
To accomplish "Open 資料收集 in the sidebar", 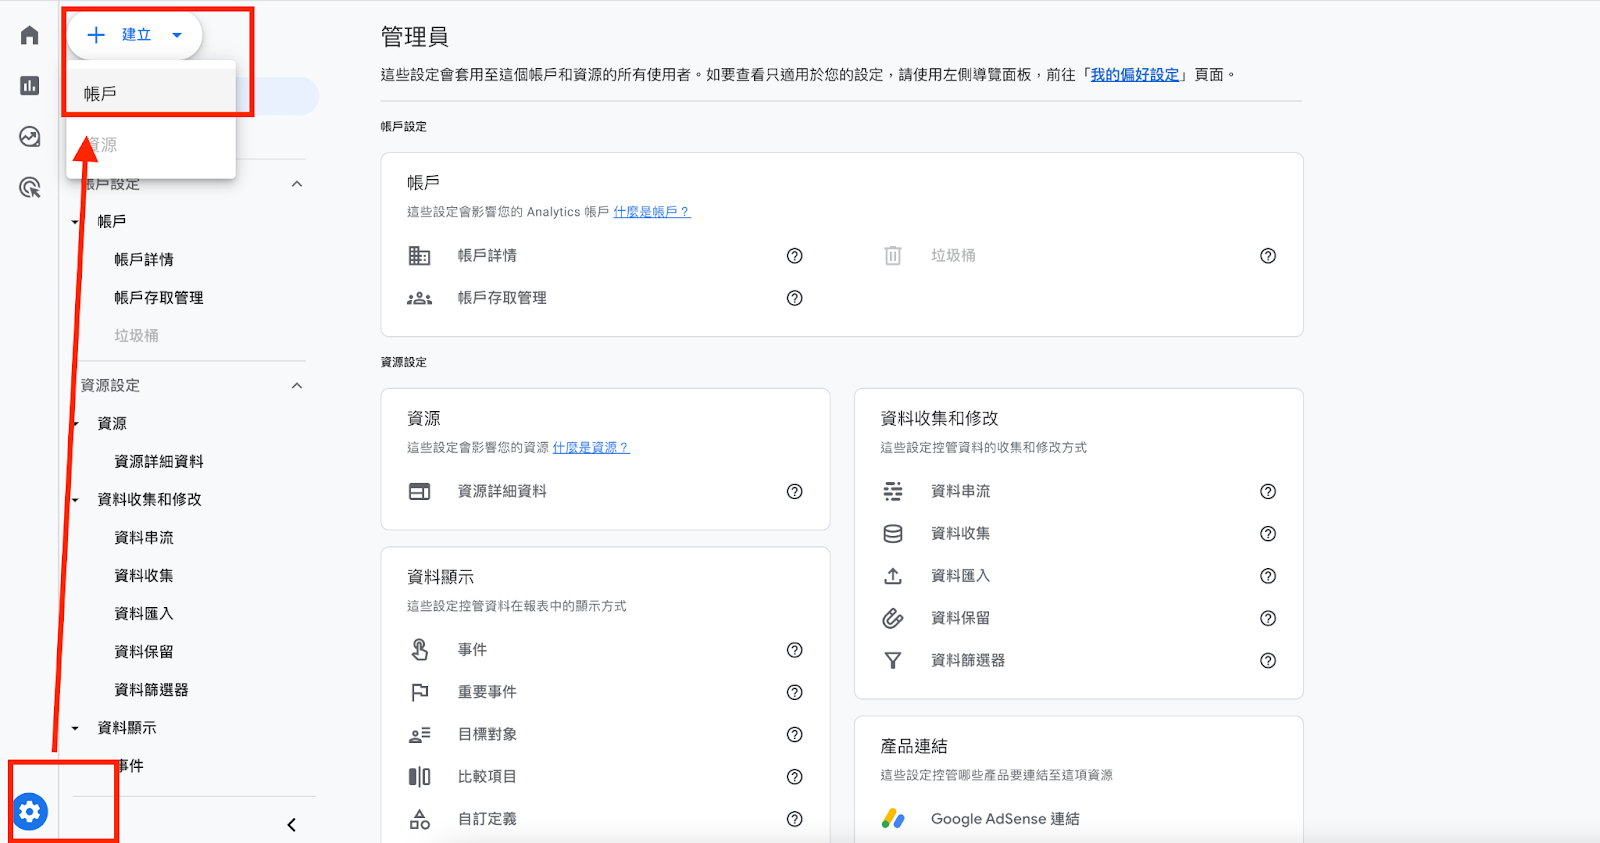I will [144, 576].
